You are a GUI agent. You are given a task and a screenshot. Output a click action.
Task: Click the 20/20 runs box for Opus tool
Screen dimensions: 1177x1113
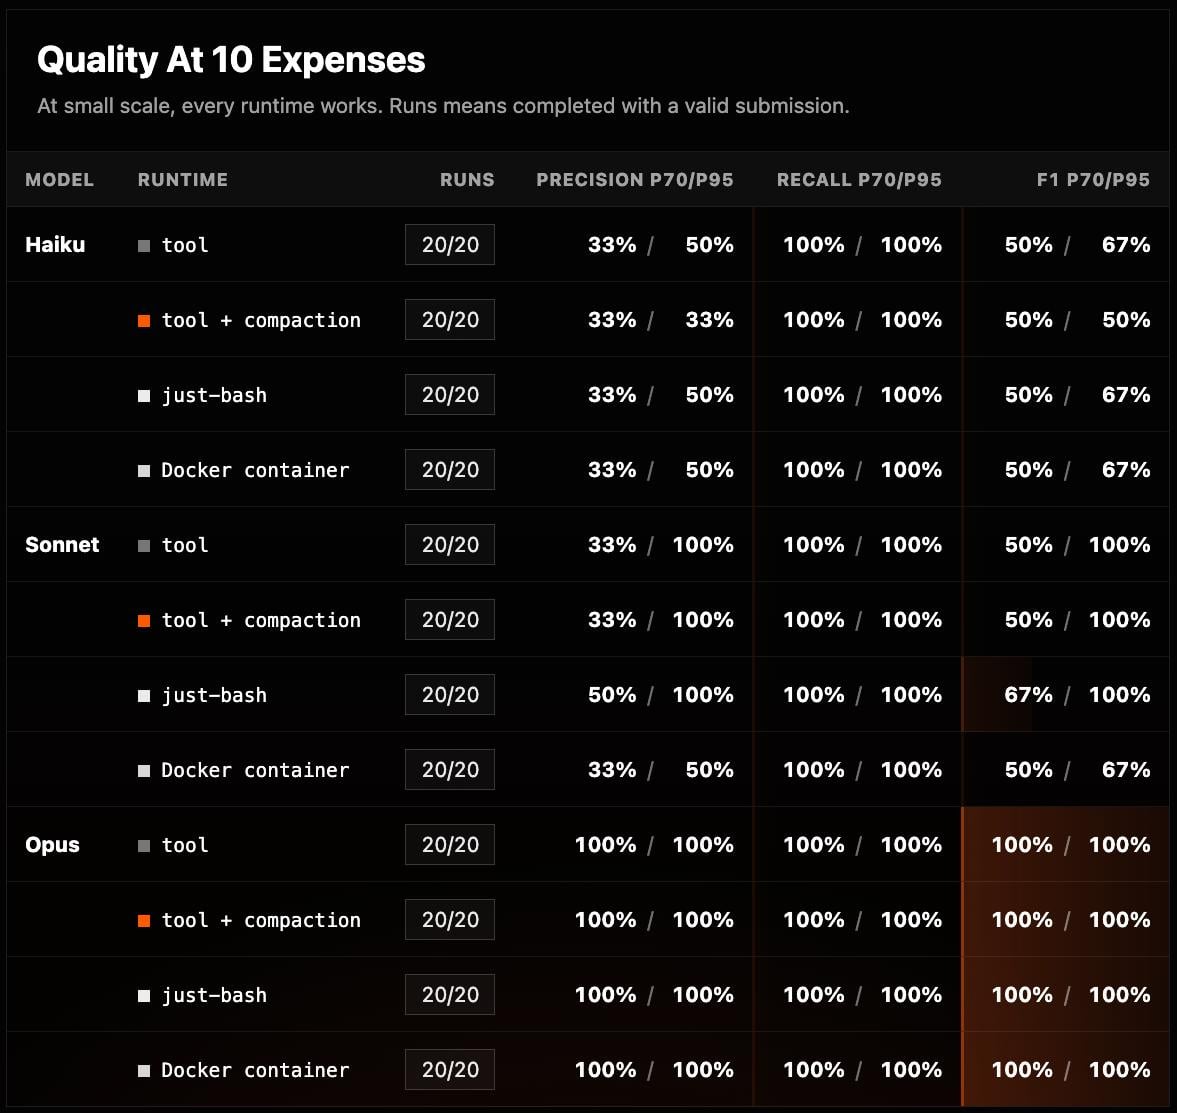click(x=450, y=845)
